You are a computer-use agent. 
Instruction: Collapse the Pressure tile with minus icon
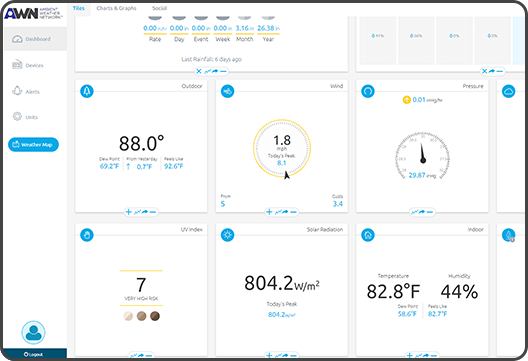point(430,212)
